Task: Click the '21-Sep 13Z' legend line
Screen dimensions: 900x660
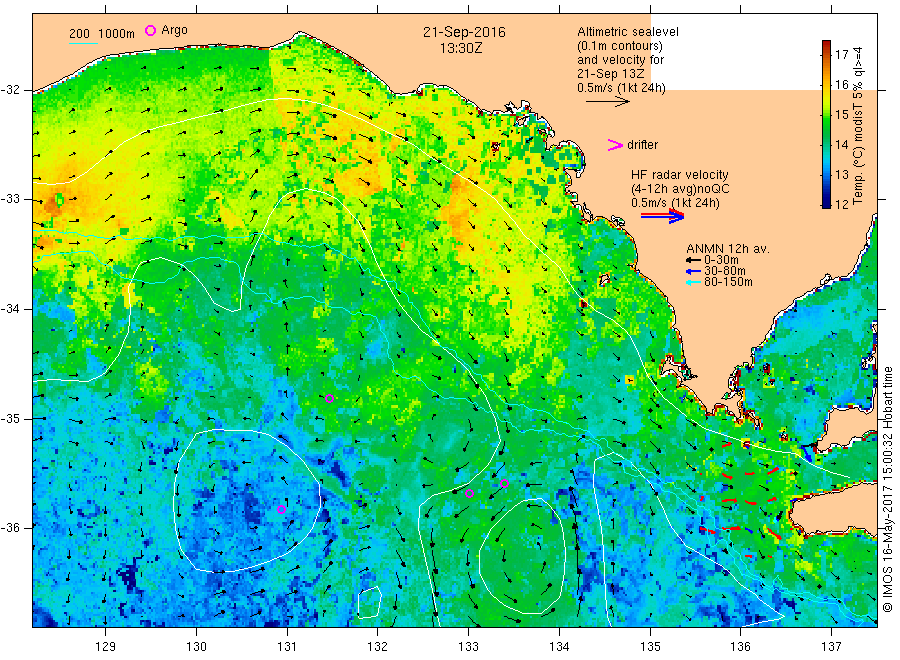Action: pos(611,73)
